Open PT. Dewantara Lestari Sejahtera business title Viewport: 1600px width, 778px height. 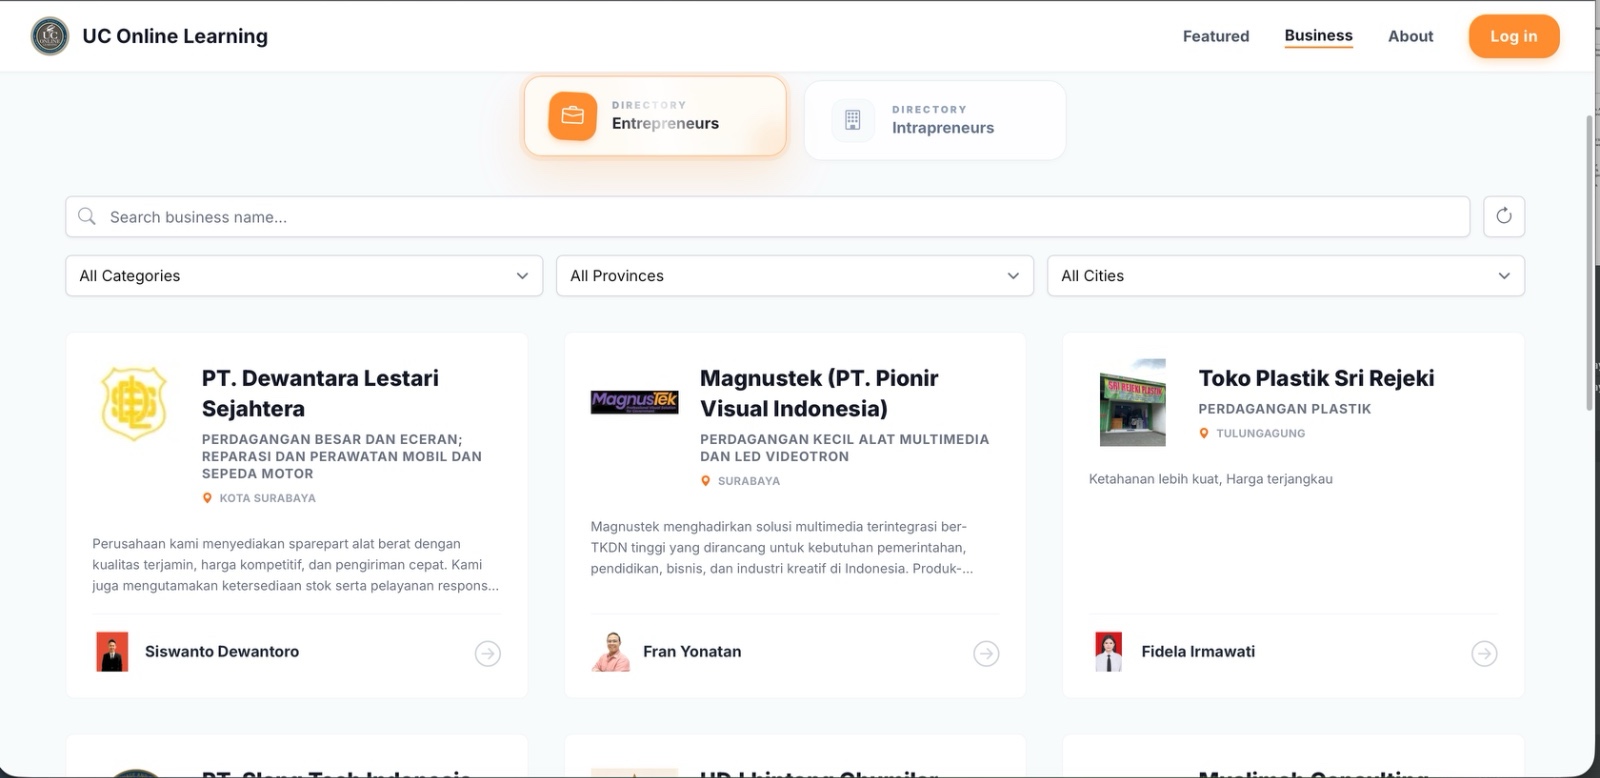click(320, 393)
